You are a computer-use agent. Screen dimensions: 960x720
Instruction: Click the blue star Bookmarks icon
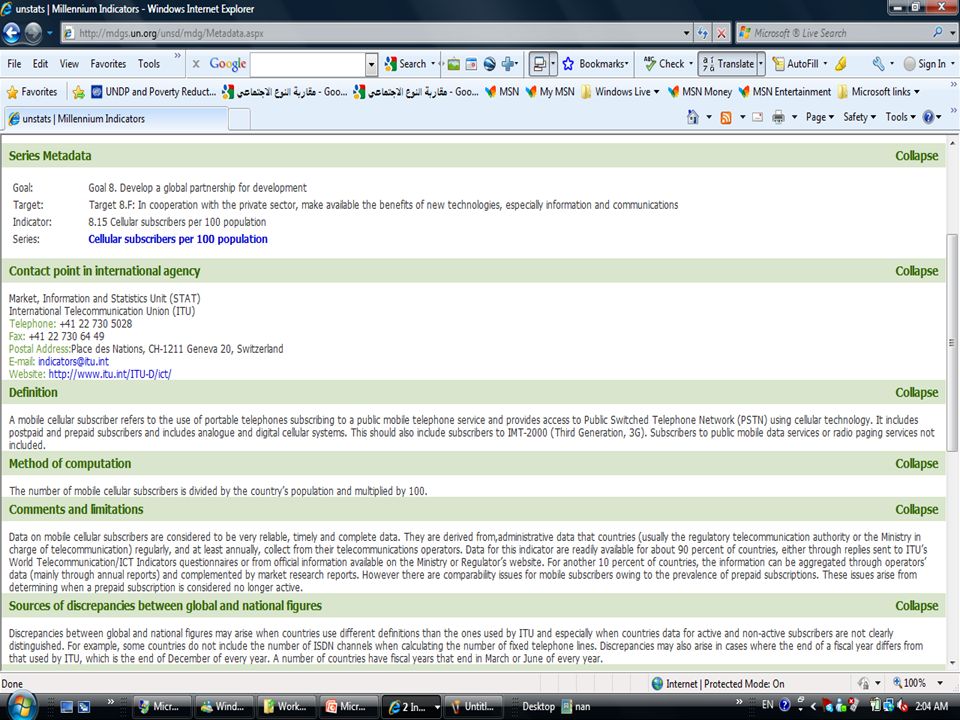(x=568, y=64)
